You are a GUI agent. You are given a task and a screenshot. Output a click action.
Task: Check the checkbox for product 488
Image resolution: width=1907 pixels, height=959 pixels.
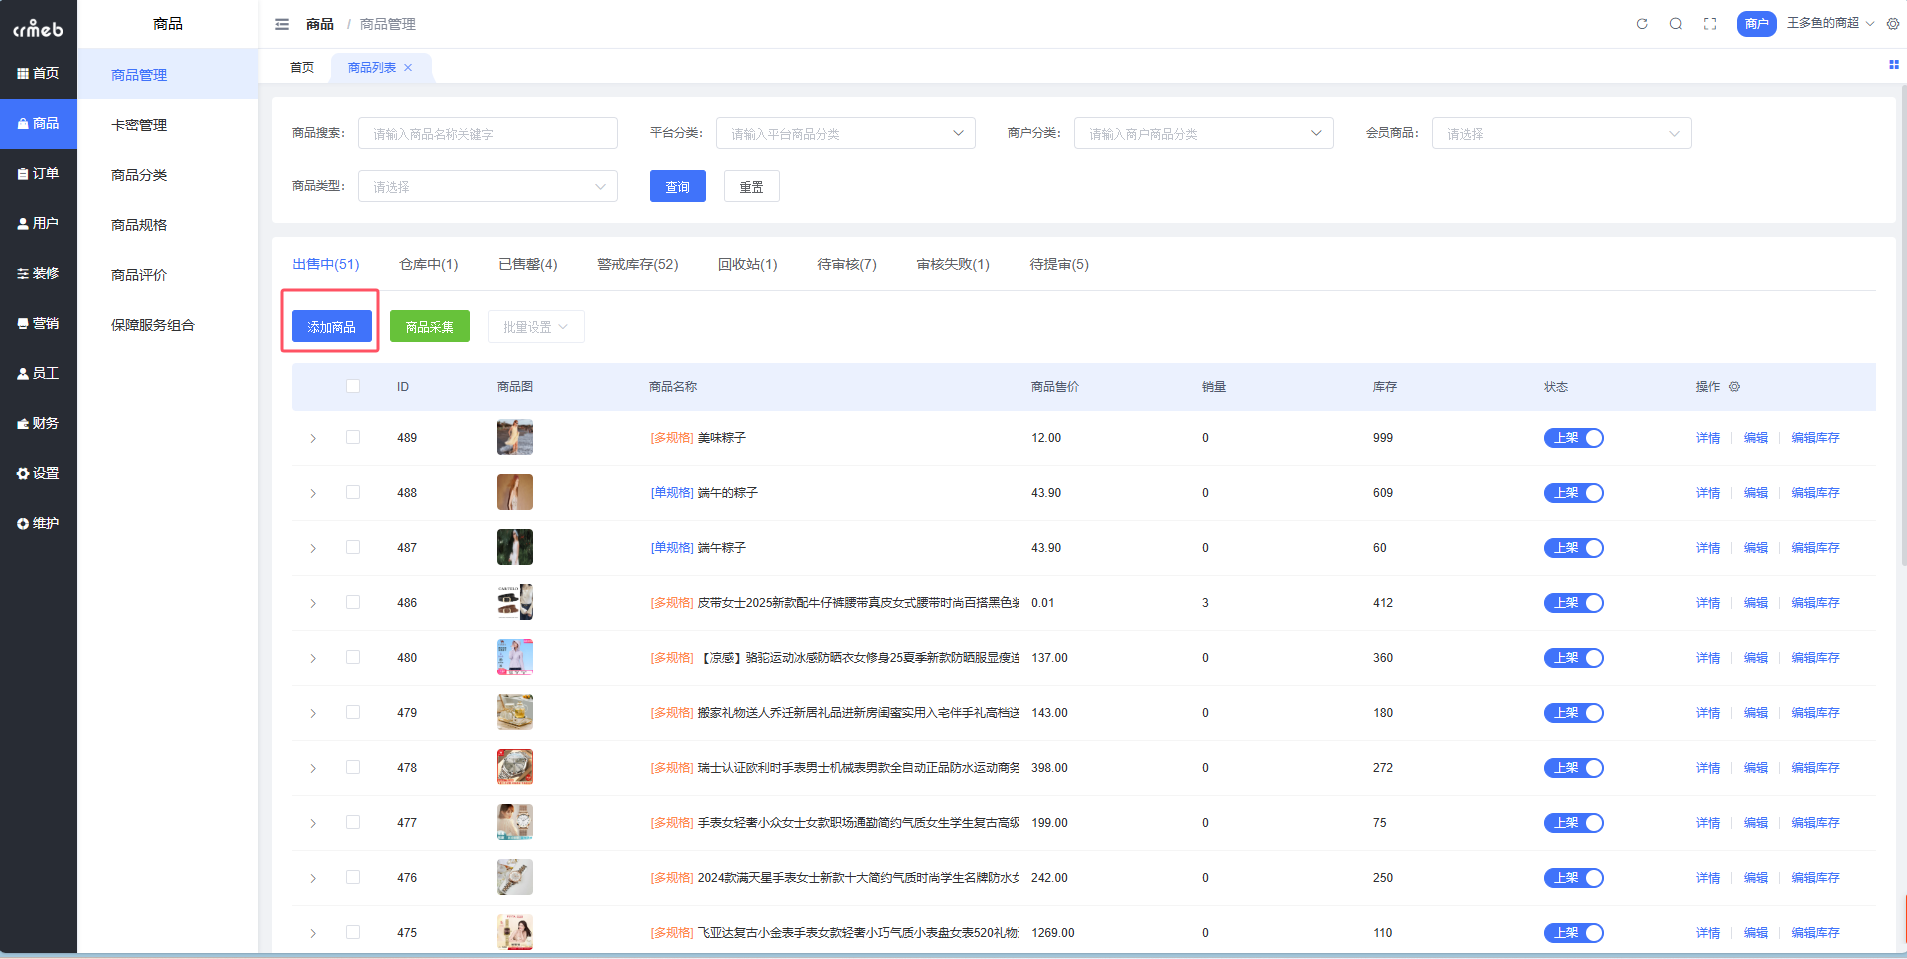coord(353,492)
